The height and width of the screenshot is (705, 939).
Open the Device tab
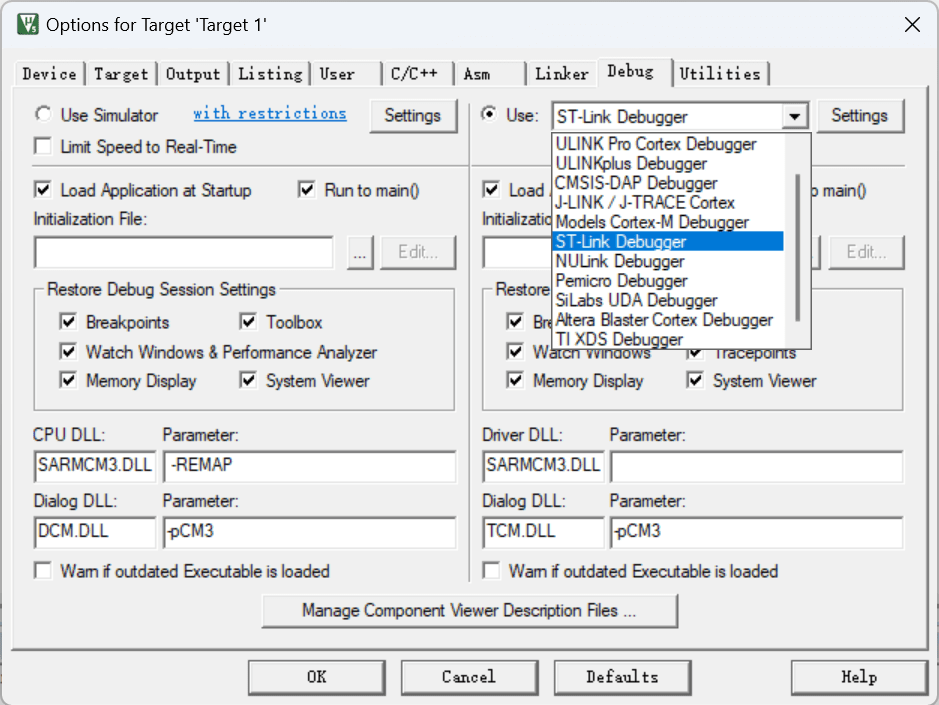click(49, 74)
